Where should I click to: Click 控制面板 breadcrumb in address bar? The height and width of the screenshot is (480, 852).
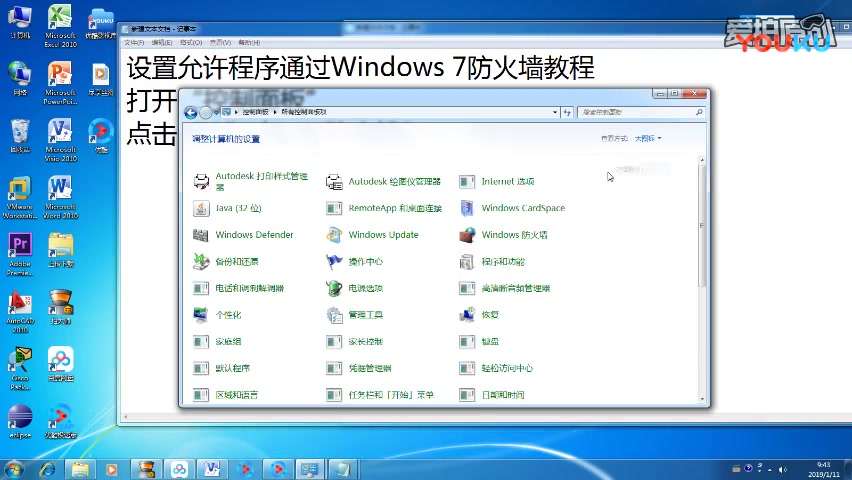point(255,112)
